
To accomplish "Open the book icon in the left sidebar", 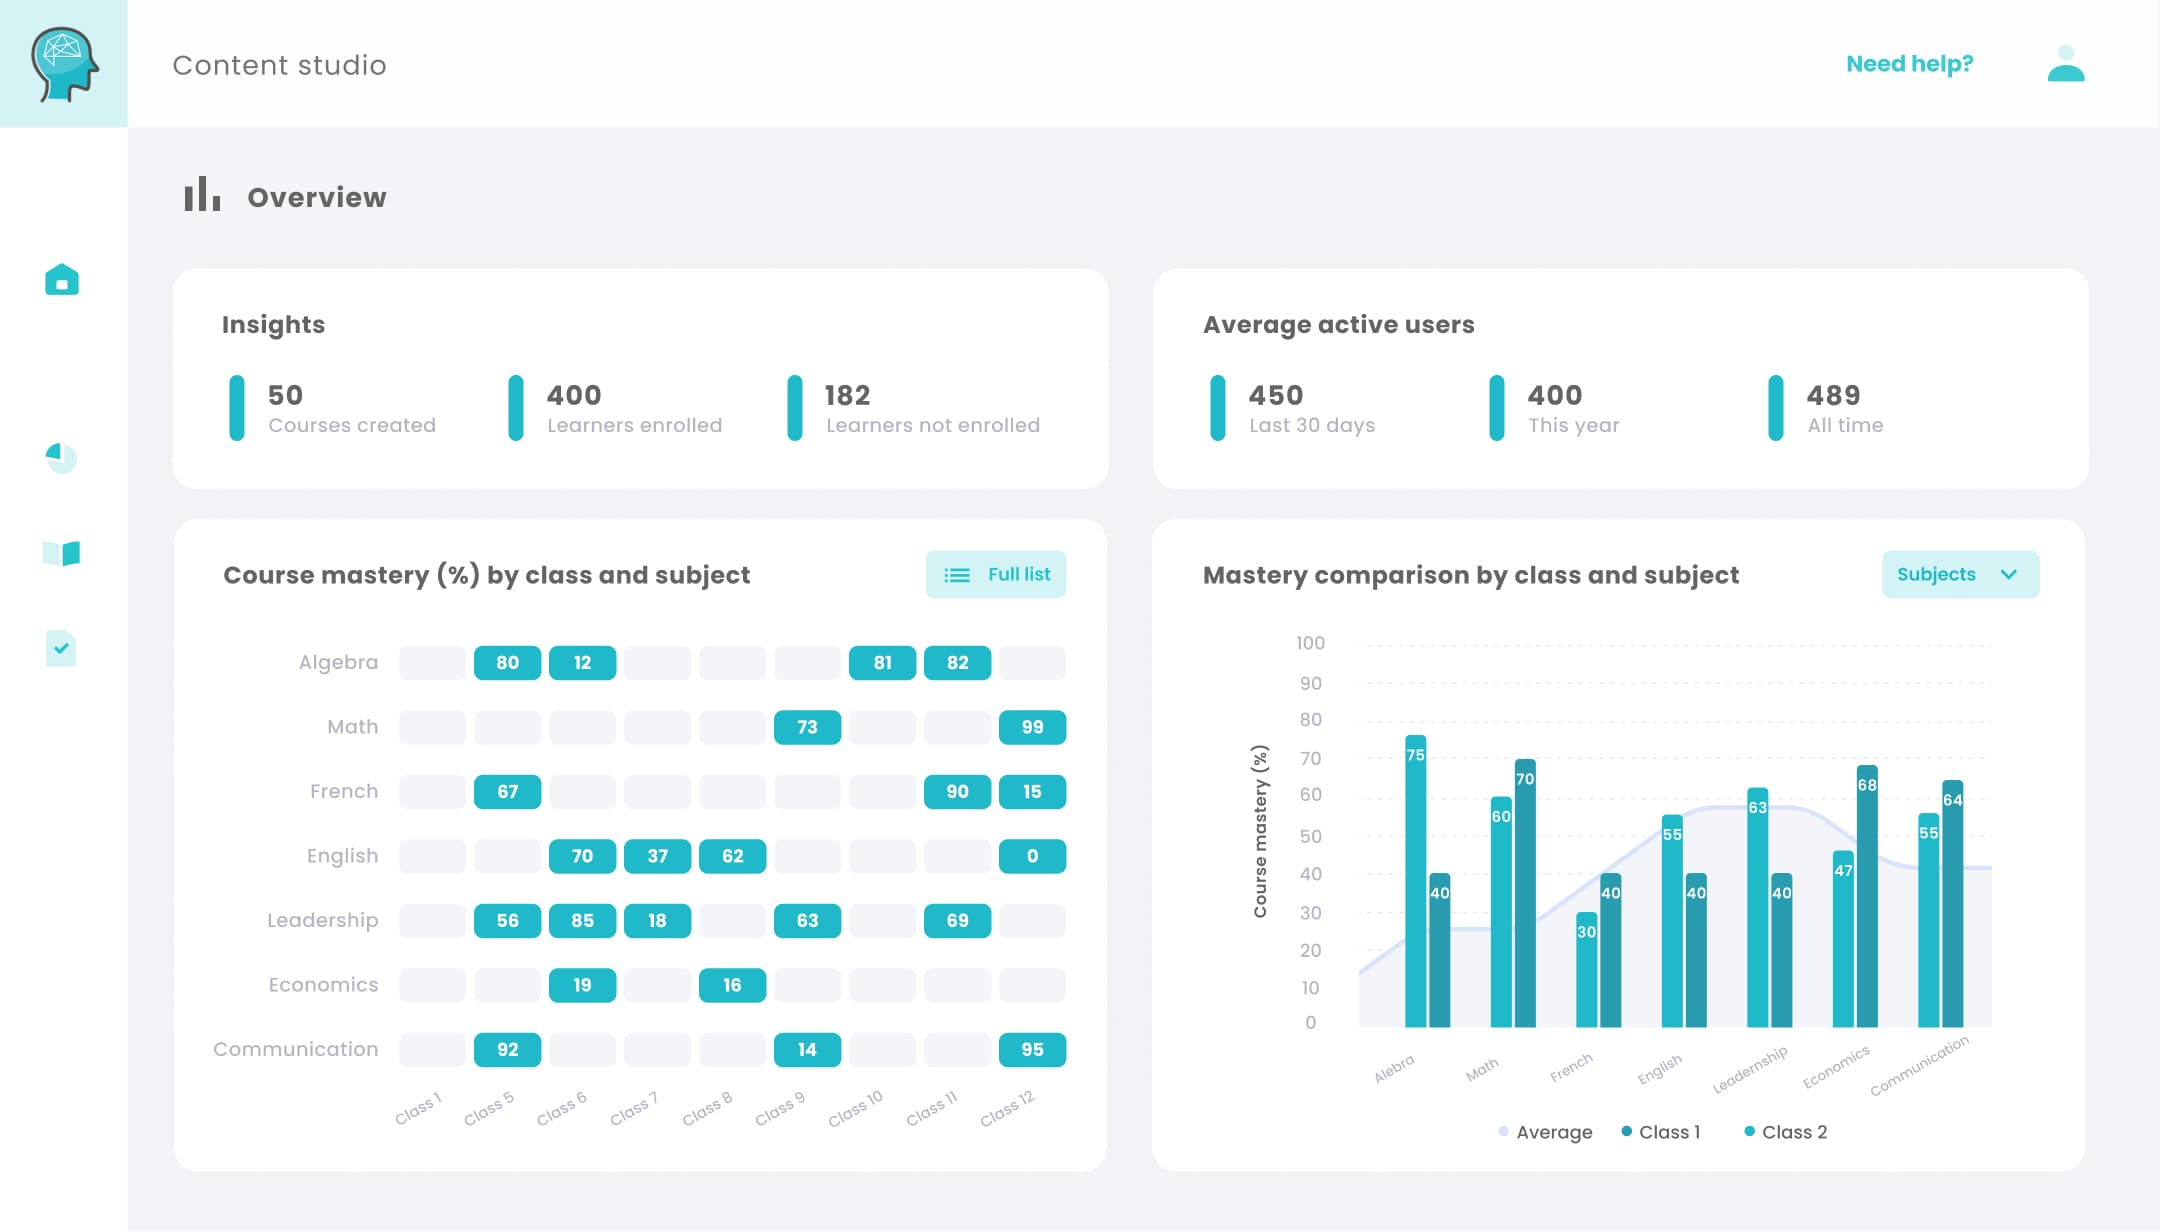I will point(62,551).
